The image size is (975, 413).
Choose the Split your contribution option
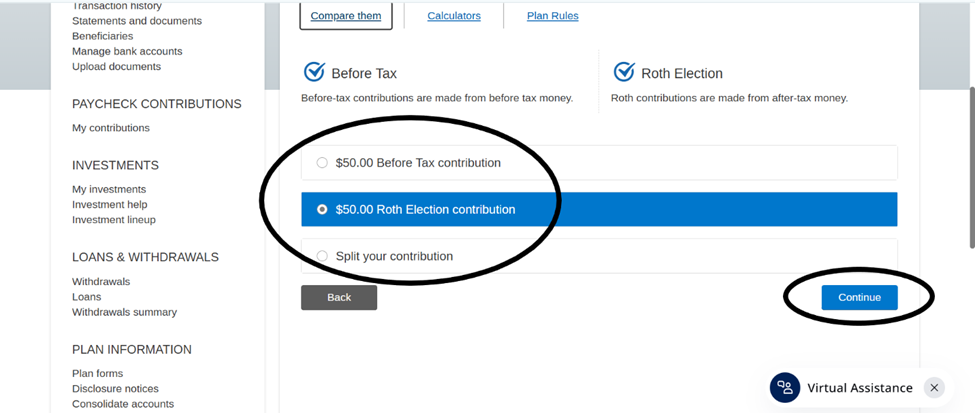[322, 256]
